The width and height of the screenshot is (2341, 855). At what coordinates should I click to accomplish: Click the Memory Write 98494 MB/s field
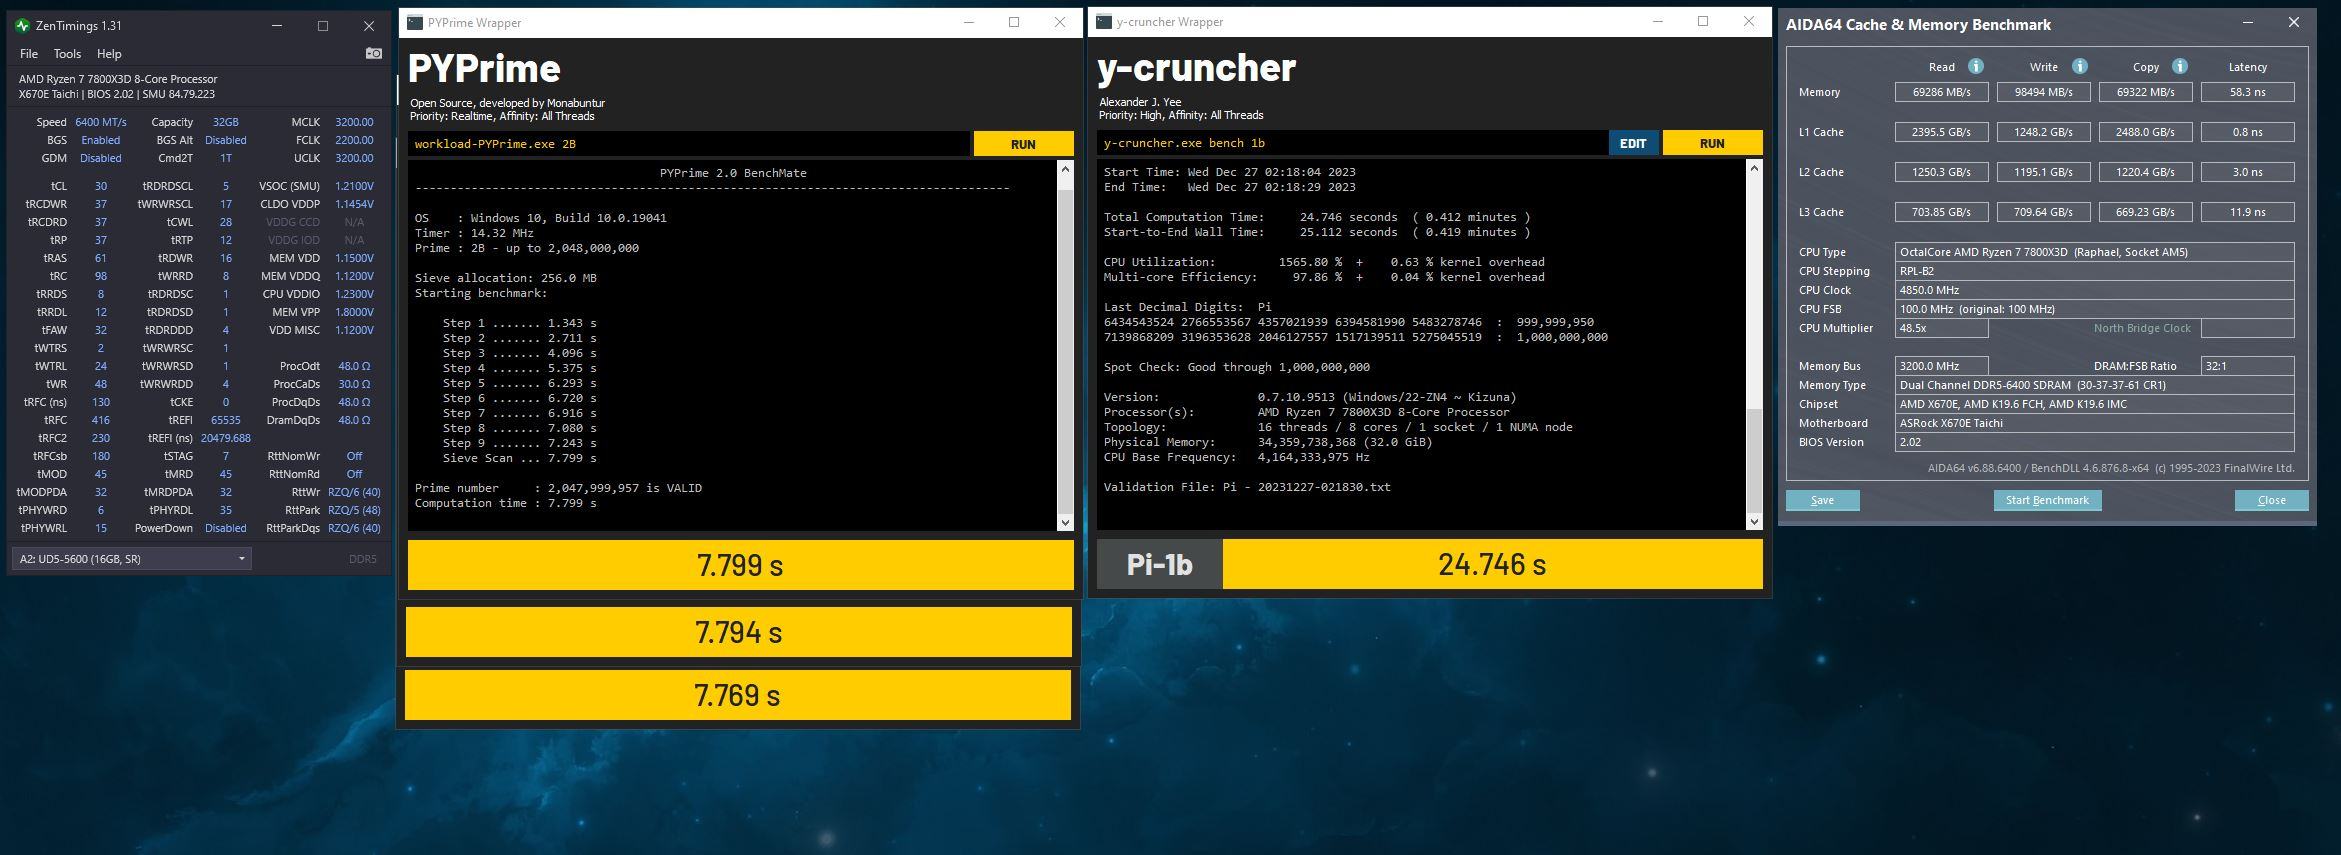[x=2043, y=92]
